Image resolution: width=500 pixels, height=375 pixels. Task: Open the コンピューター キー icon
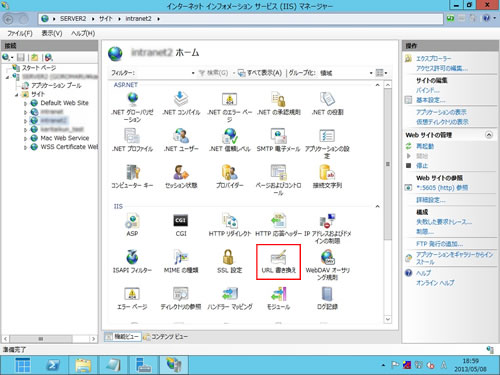[x=132, y=177]
